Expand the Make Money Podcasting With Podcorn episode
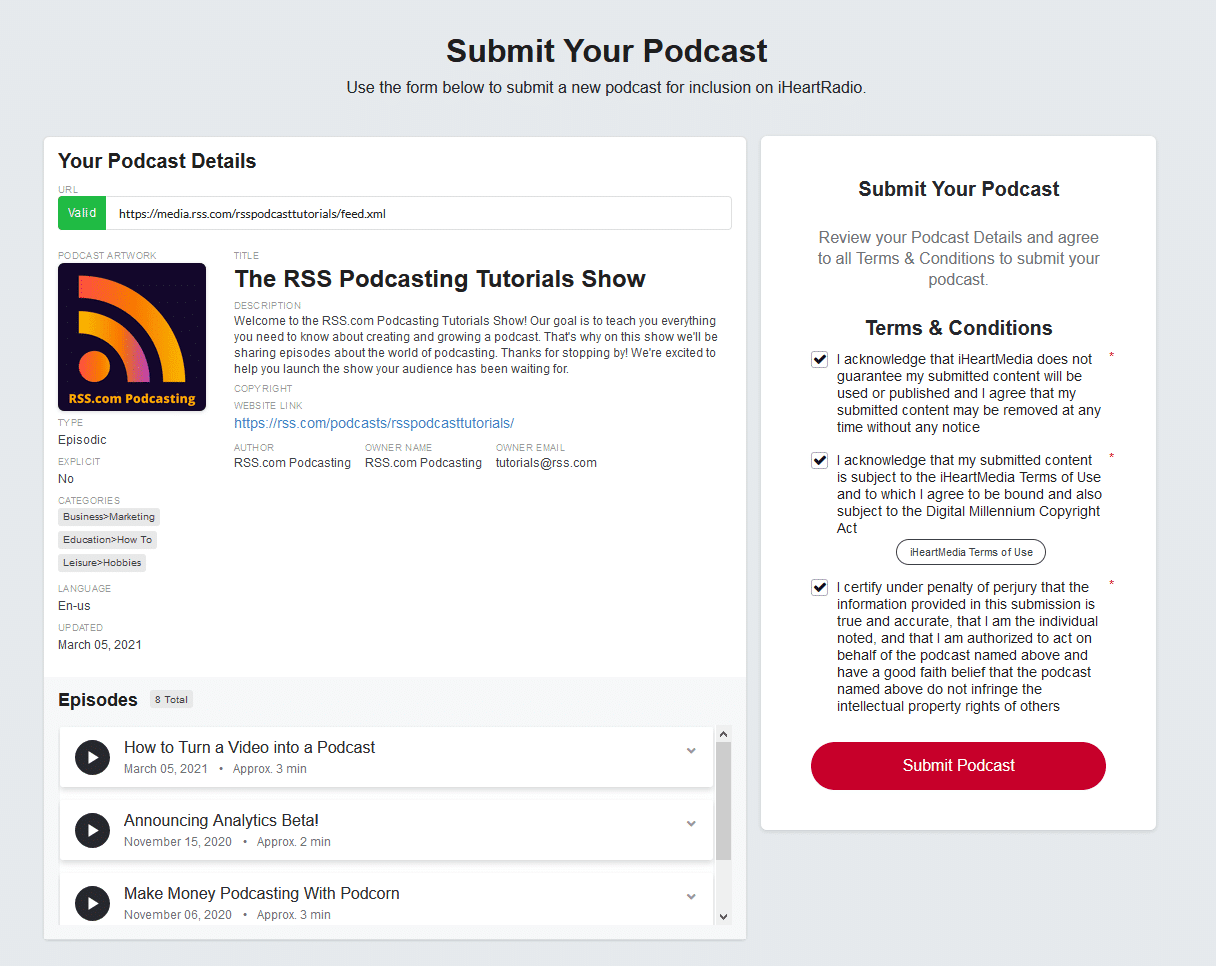 (691, 896)
